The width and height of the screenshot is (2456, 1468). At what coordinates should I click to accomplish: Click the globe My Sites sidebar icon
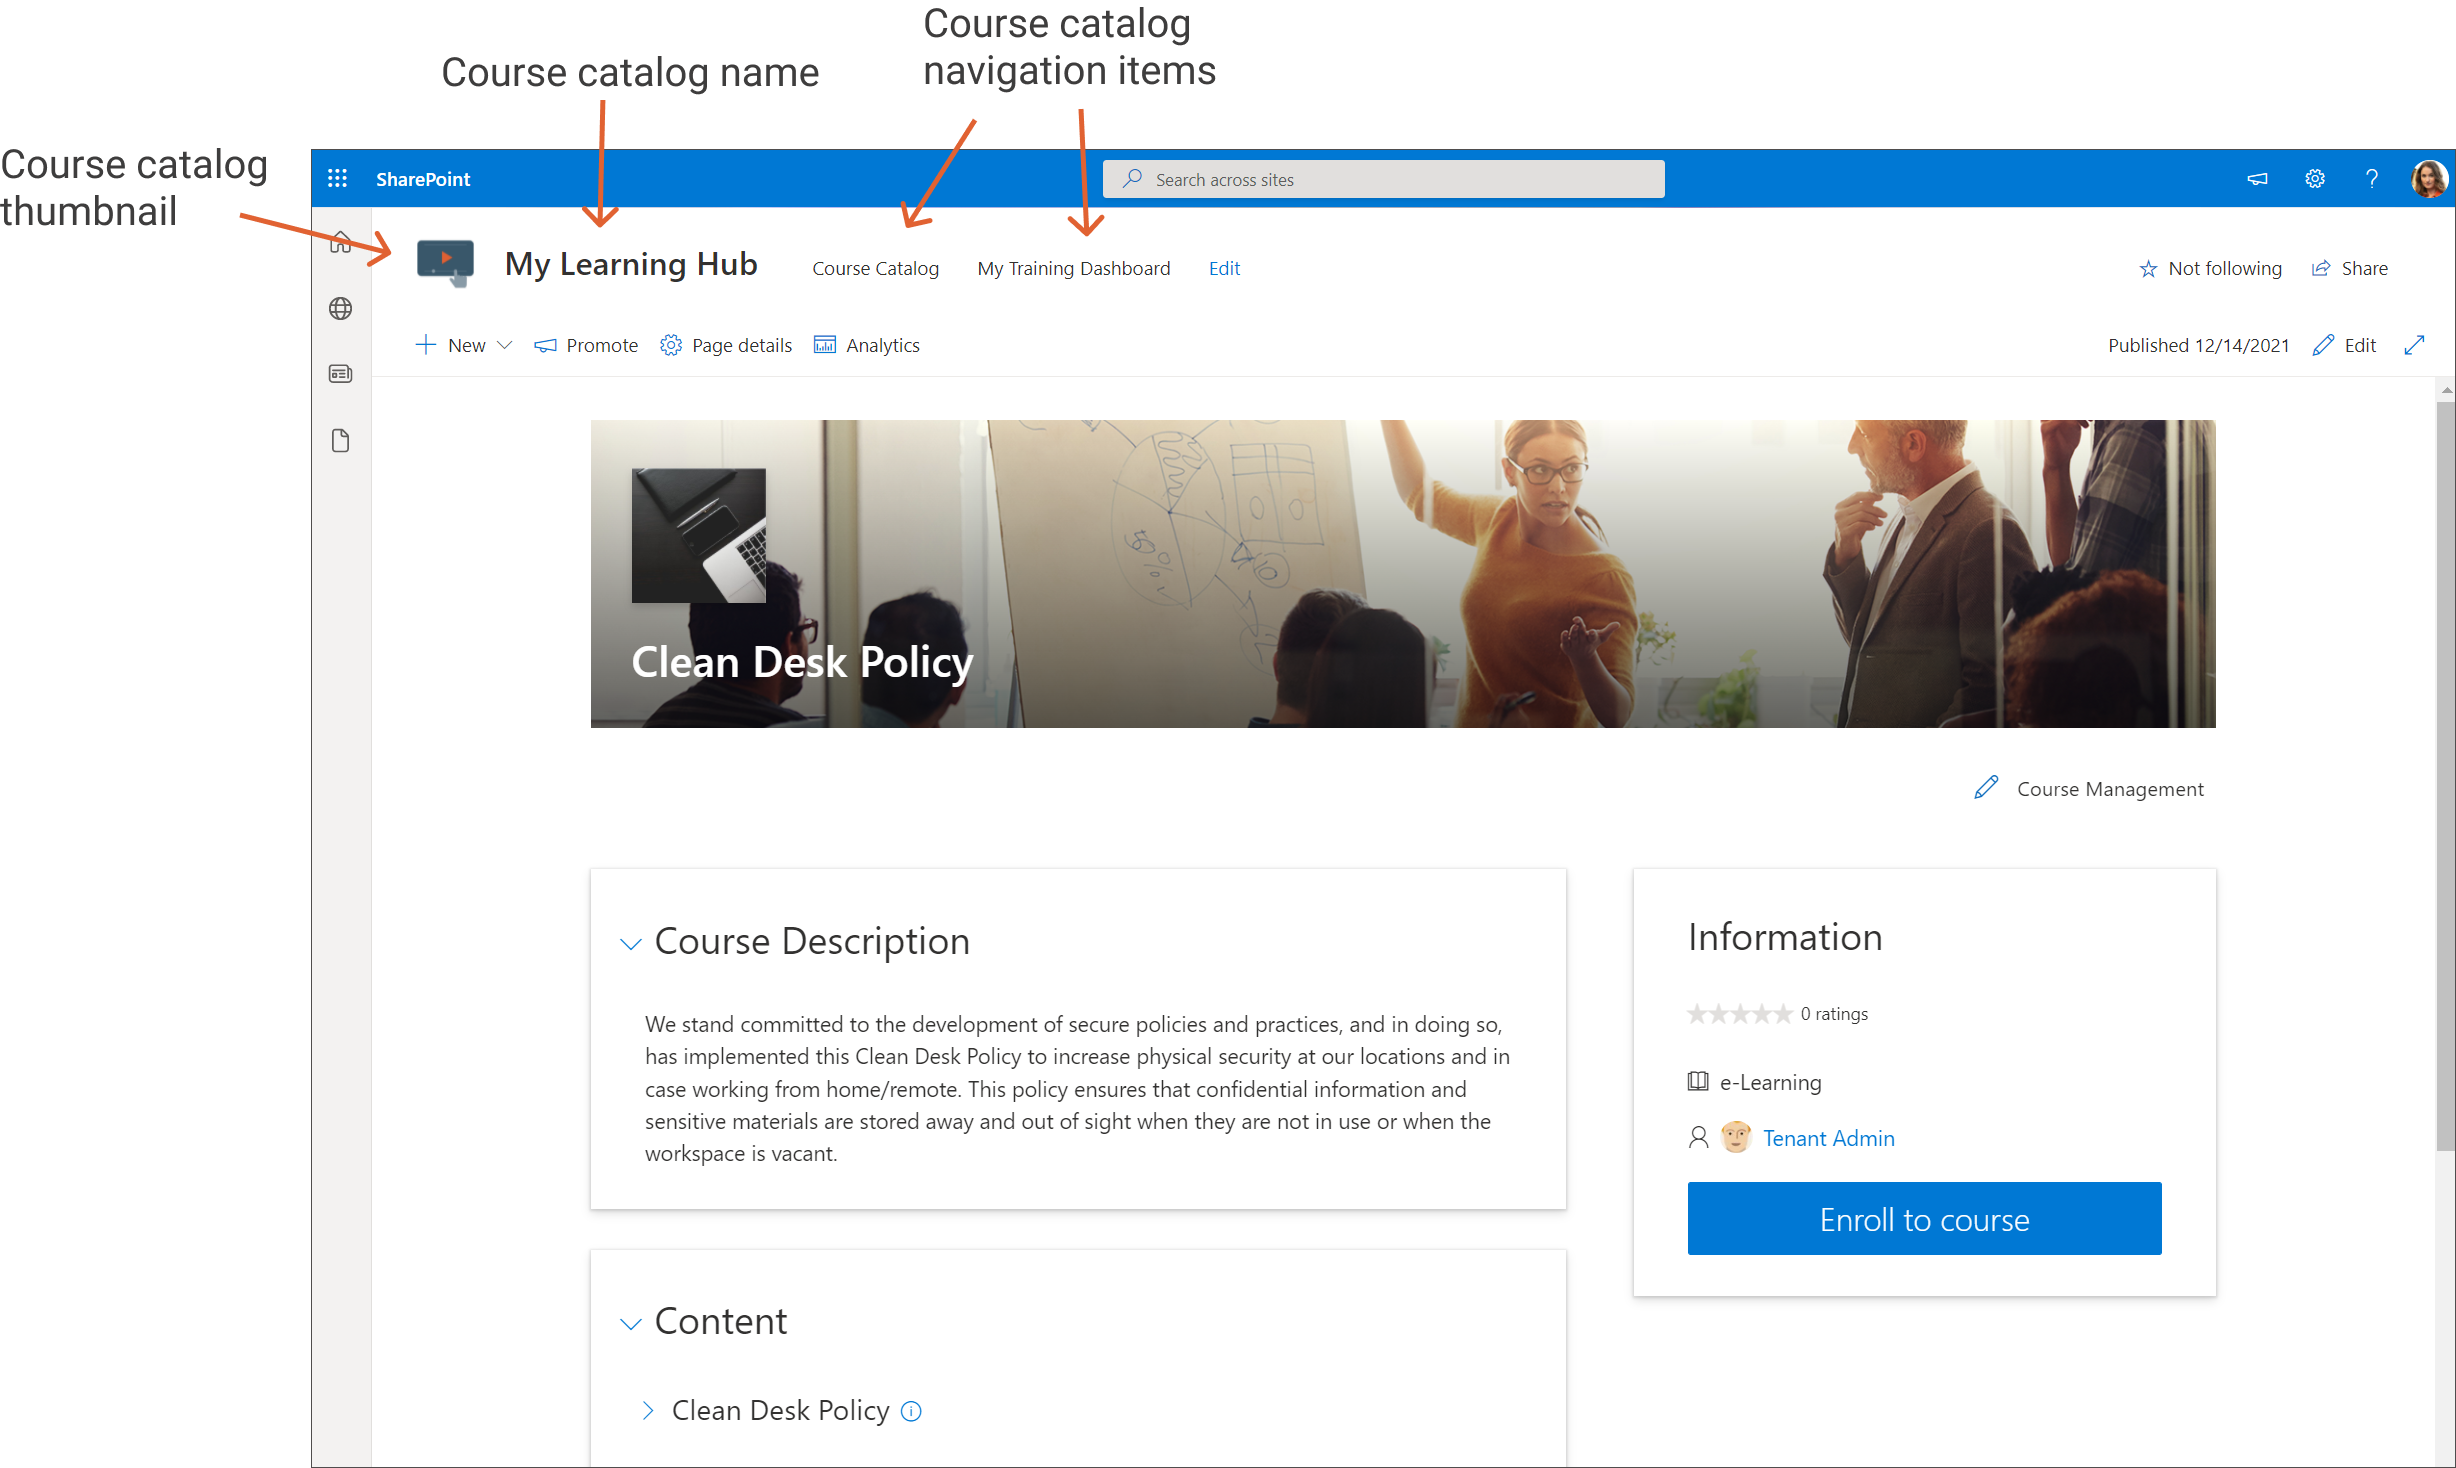tap(340, 309)
